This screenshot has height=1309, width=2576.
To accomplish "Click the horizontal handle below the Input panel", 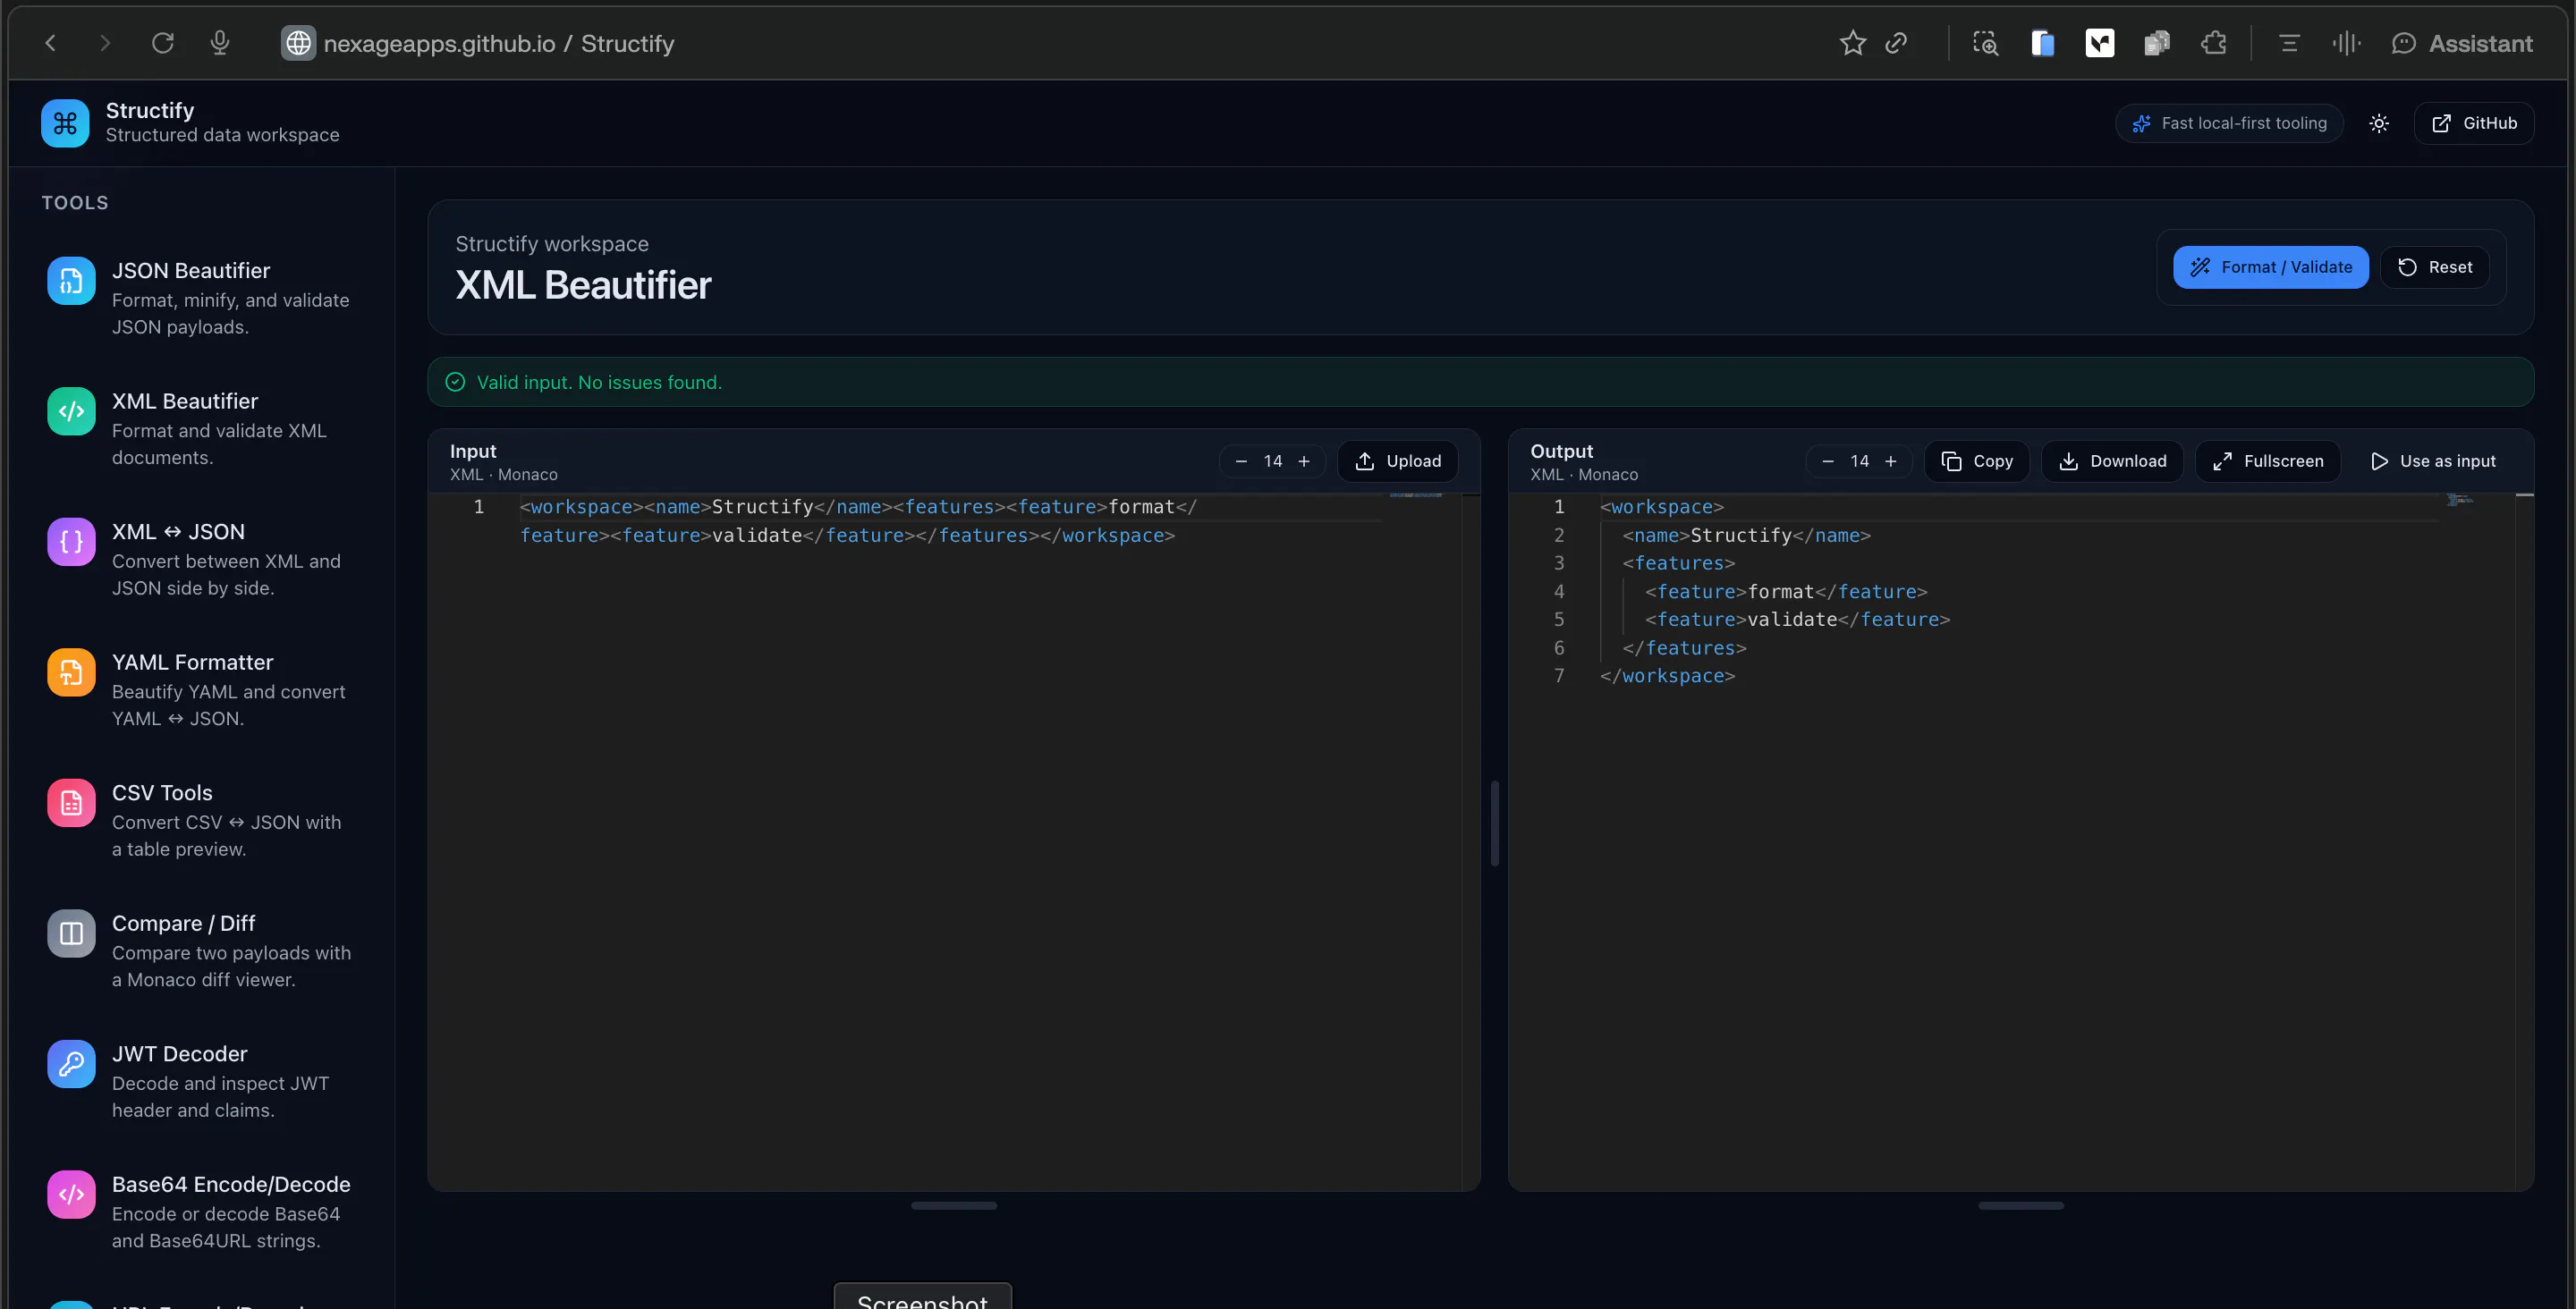I will pos(954,1206).
